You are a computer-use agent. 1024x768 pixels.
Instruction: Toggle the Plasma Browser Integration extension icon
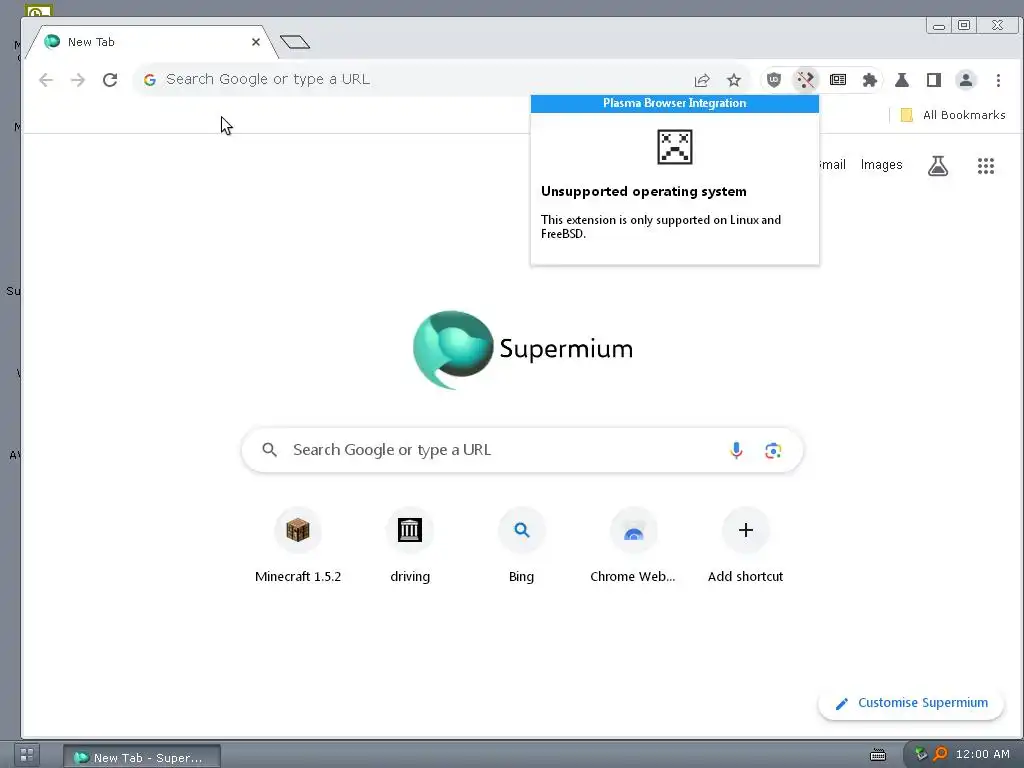click(x=806, y=80)
